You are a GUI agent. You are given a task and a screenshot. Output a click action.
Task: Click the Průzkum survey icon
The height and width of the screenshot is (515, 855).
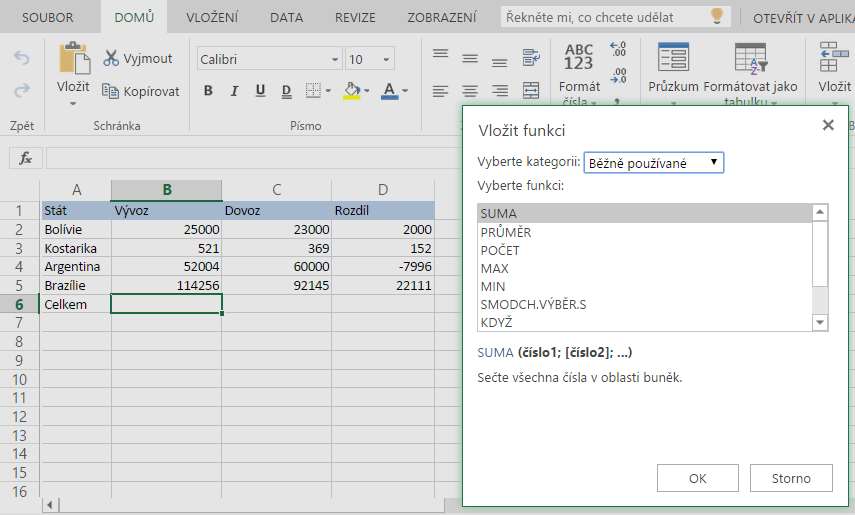pos(673,57)
